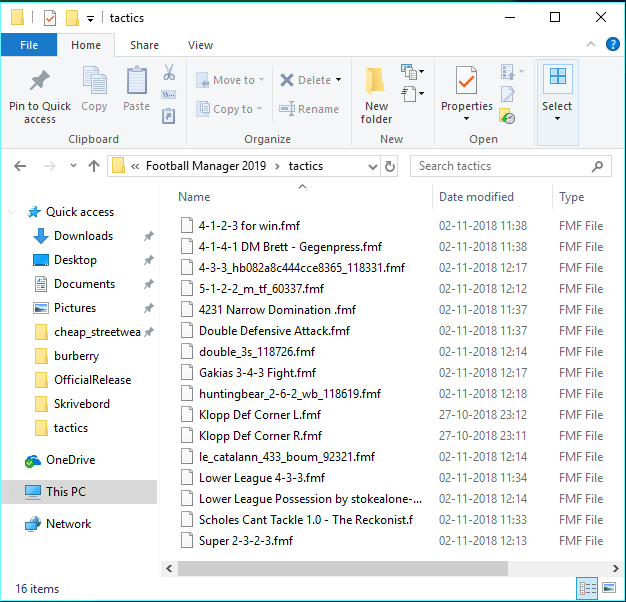Open the Delete dropdown arrow
Screen dimensions: 626x602
coord(339,80)
